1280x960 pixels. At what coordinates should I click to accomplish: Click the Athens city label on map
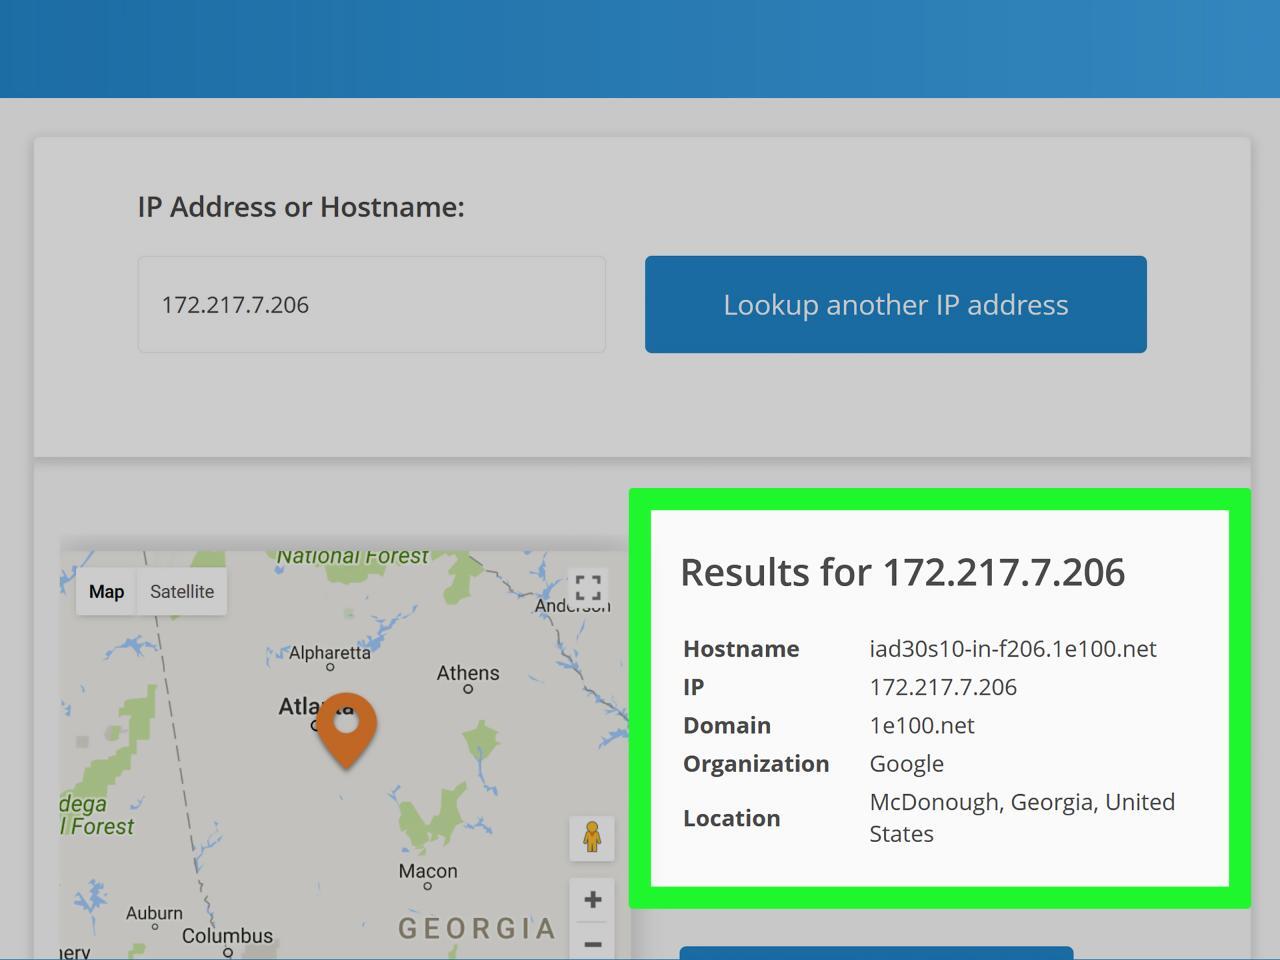pyautogui.click(x=467, y=673)
